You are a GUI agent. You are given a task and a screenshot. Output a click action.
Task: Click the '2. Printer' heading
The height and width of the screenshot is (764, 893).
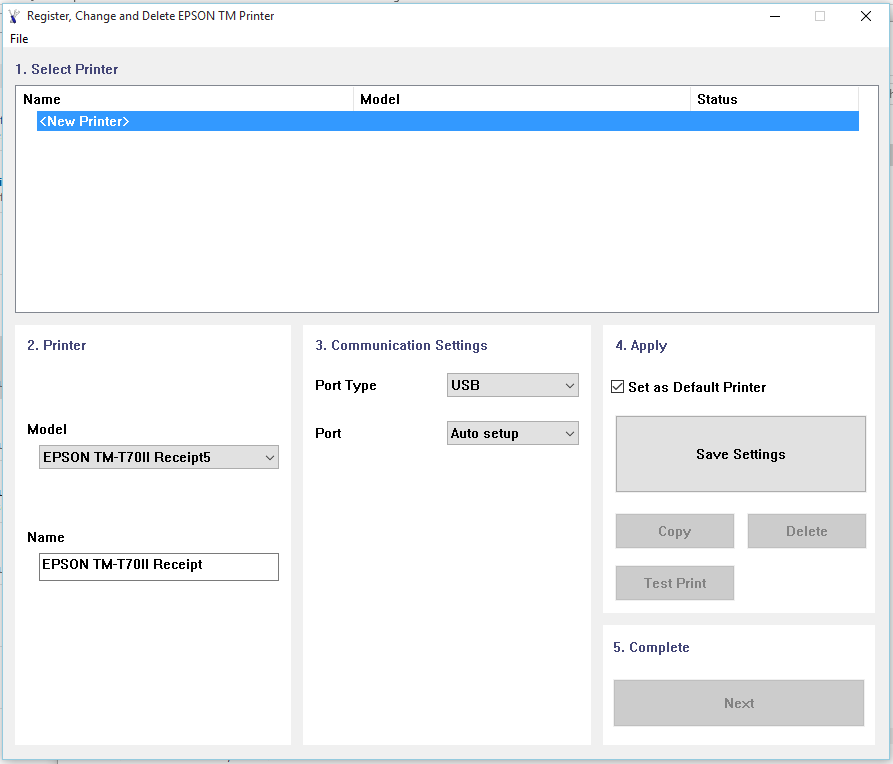56,345
